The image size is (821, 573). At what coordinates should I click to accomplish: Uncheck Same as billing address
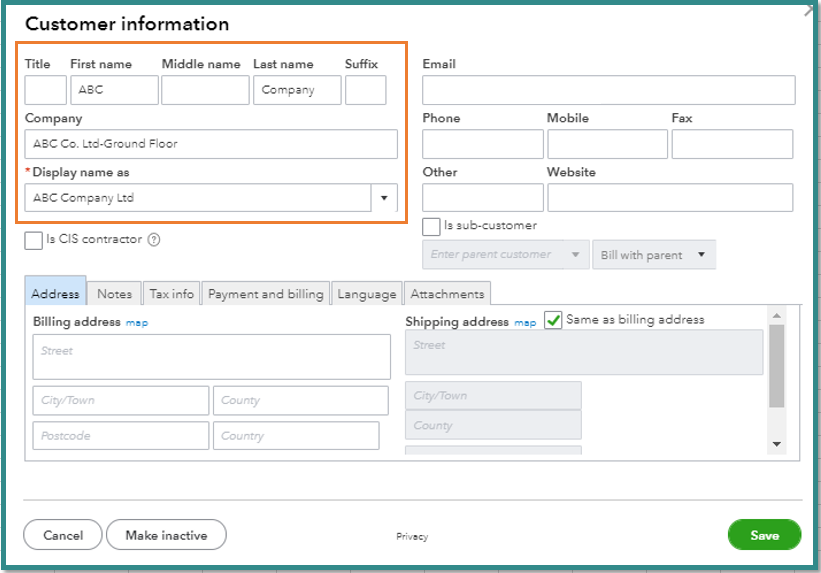click(554, 320)
